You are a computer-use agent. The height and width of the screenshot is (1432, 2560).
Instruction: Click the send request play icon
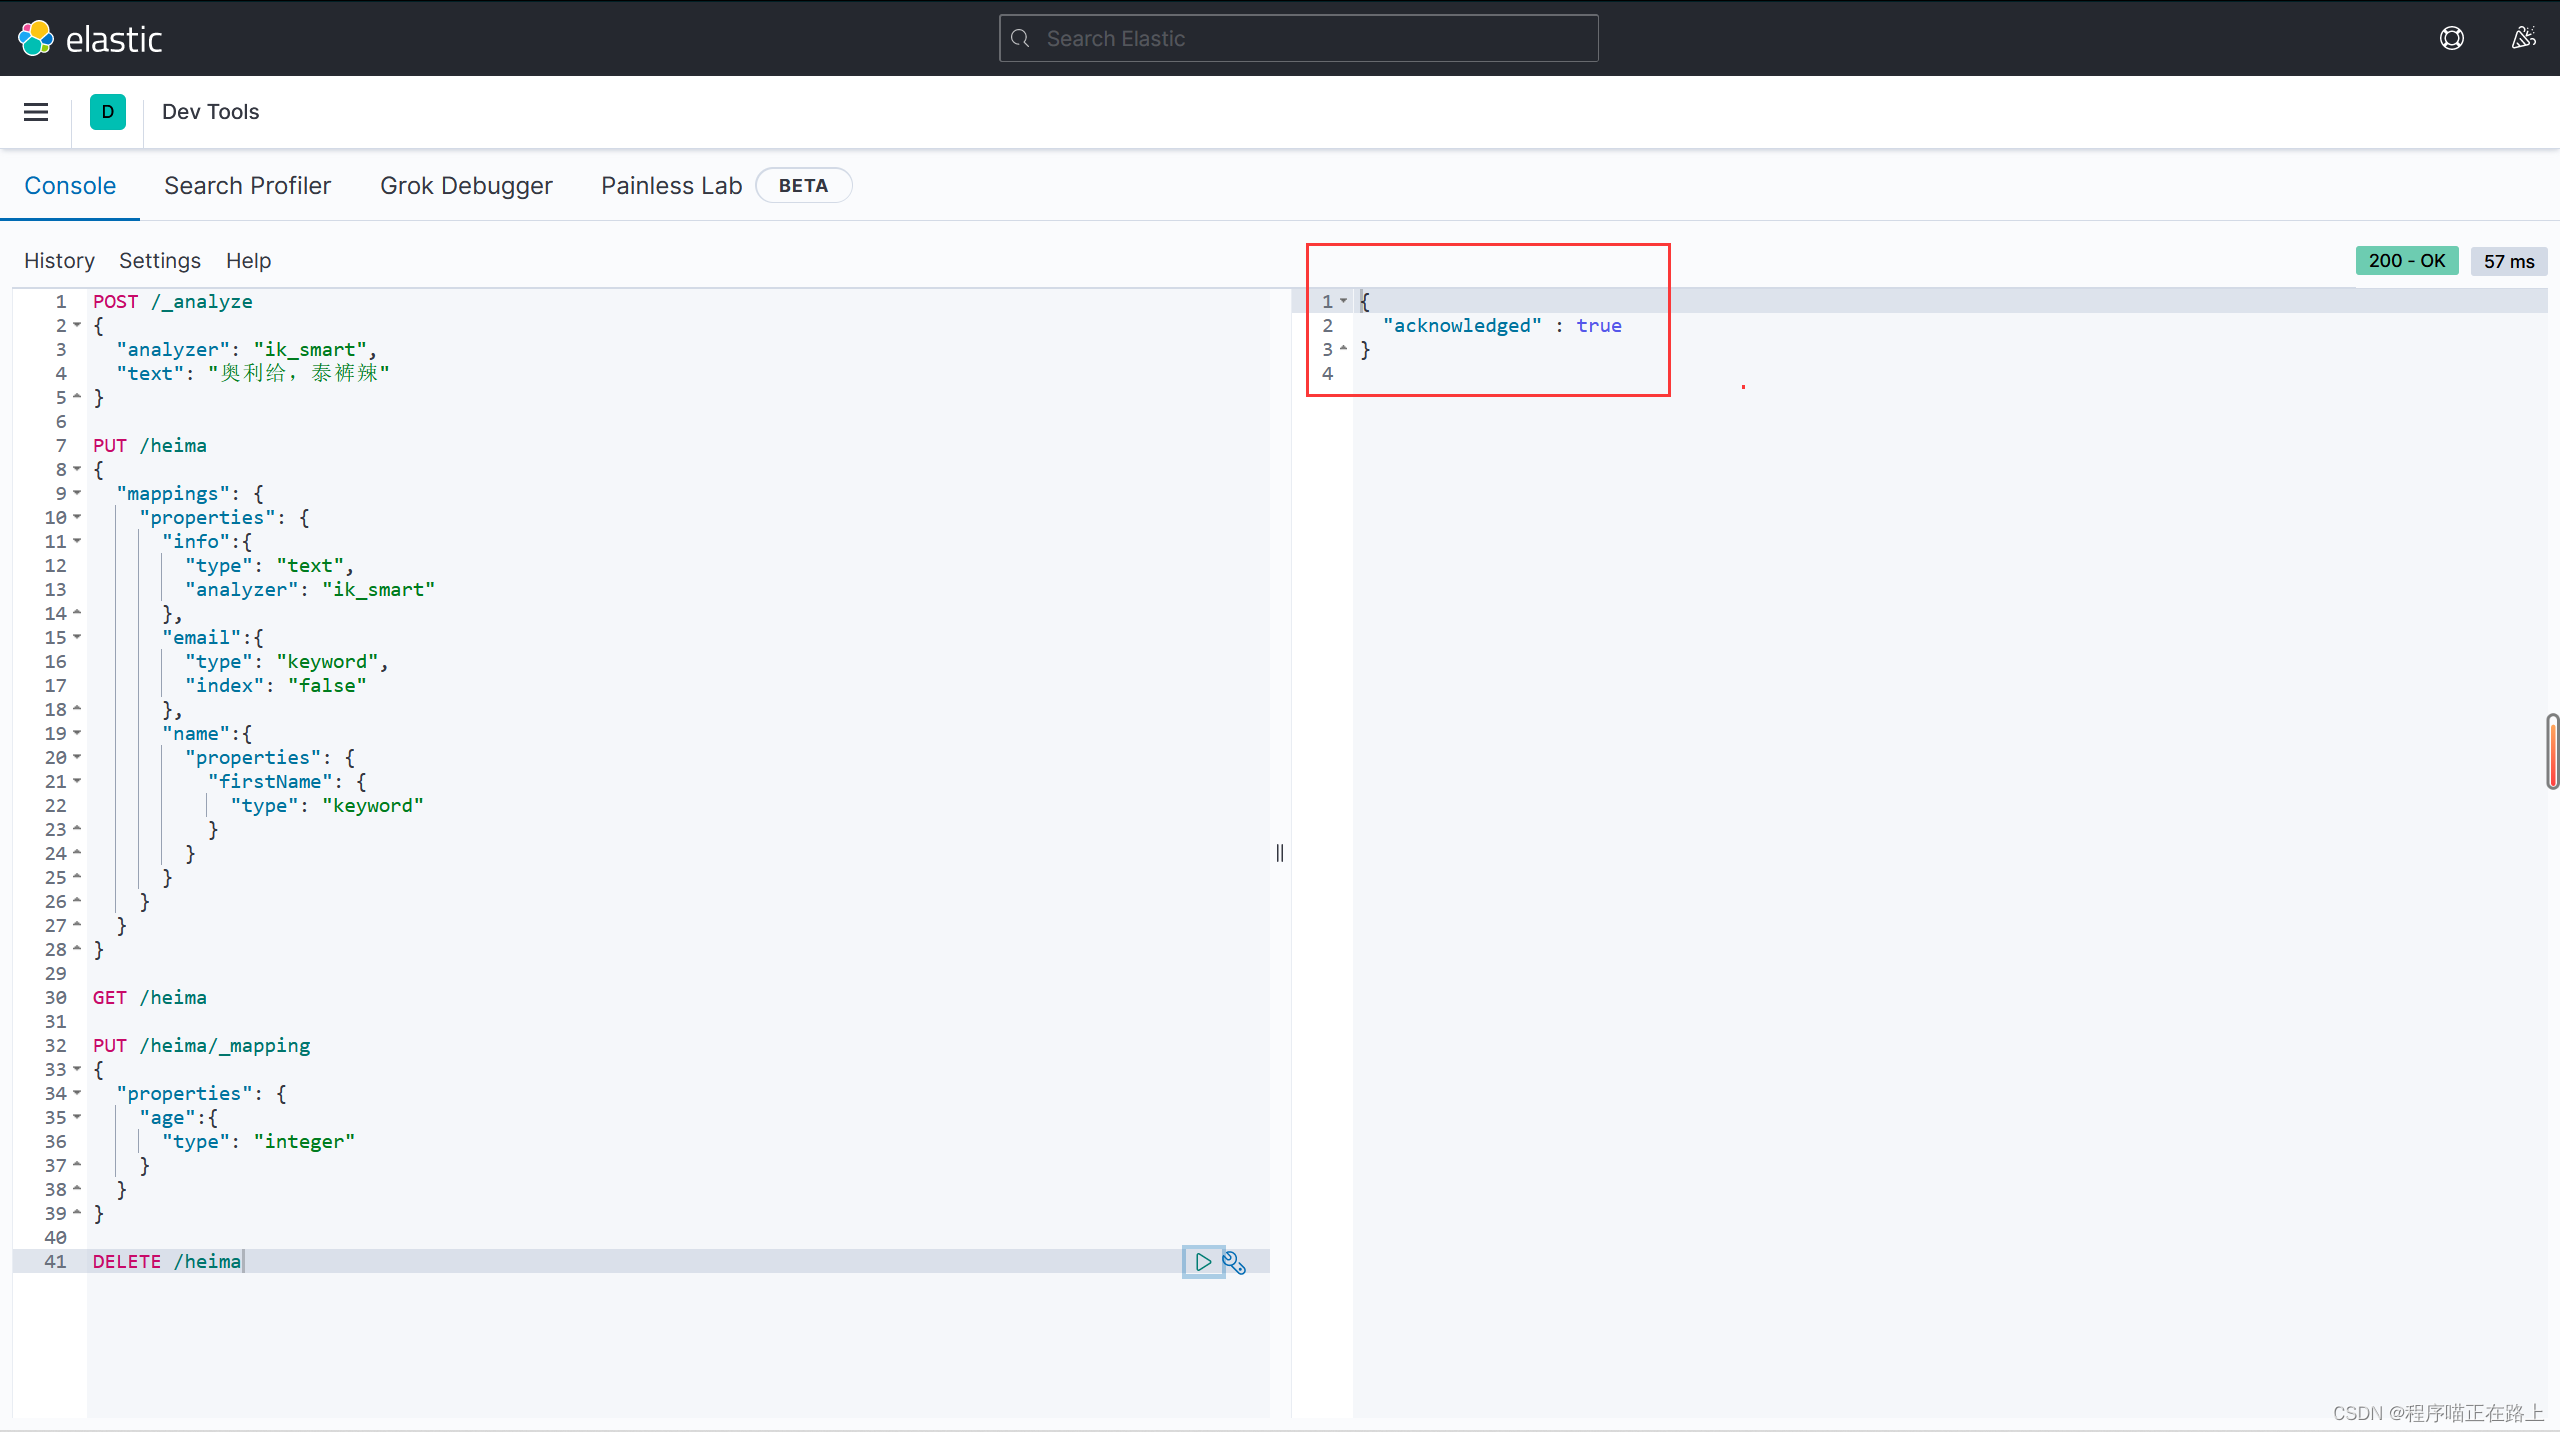(x=1203, y=1262)
